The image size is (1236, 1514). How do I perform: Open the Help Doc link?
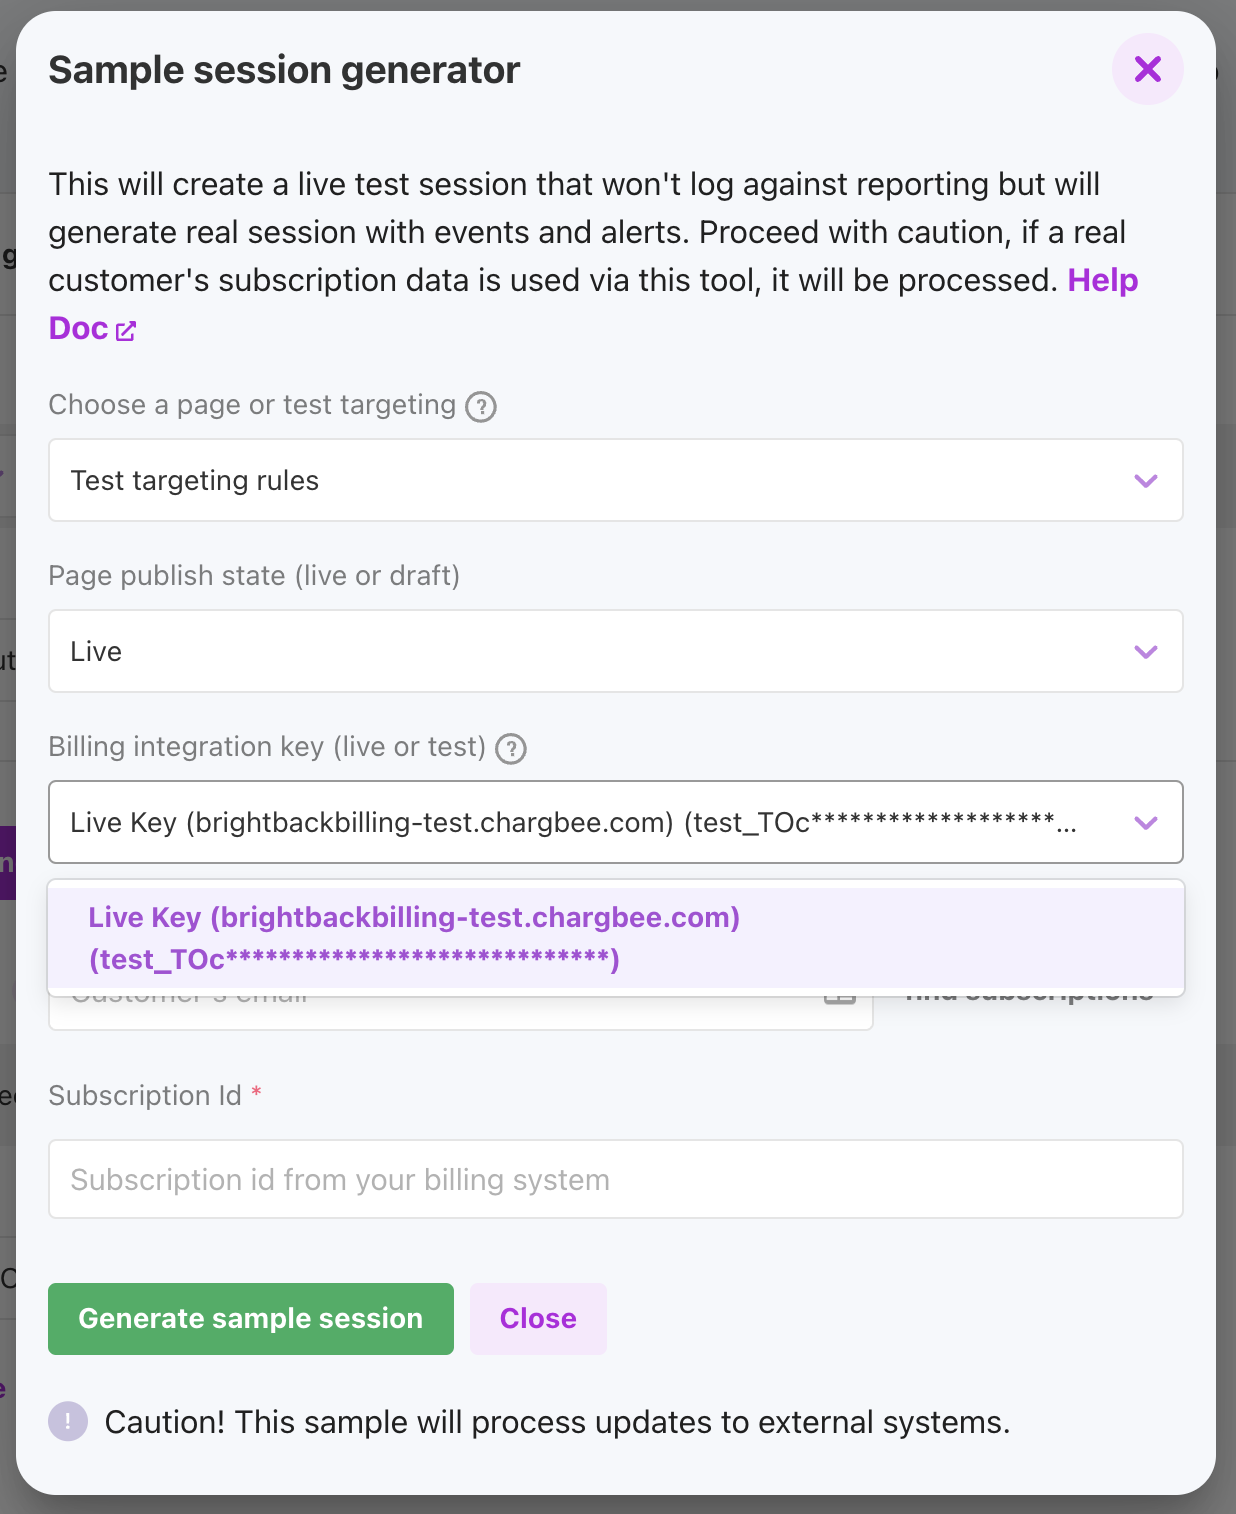point(1102,281)
